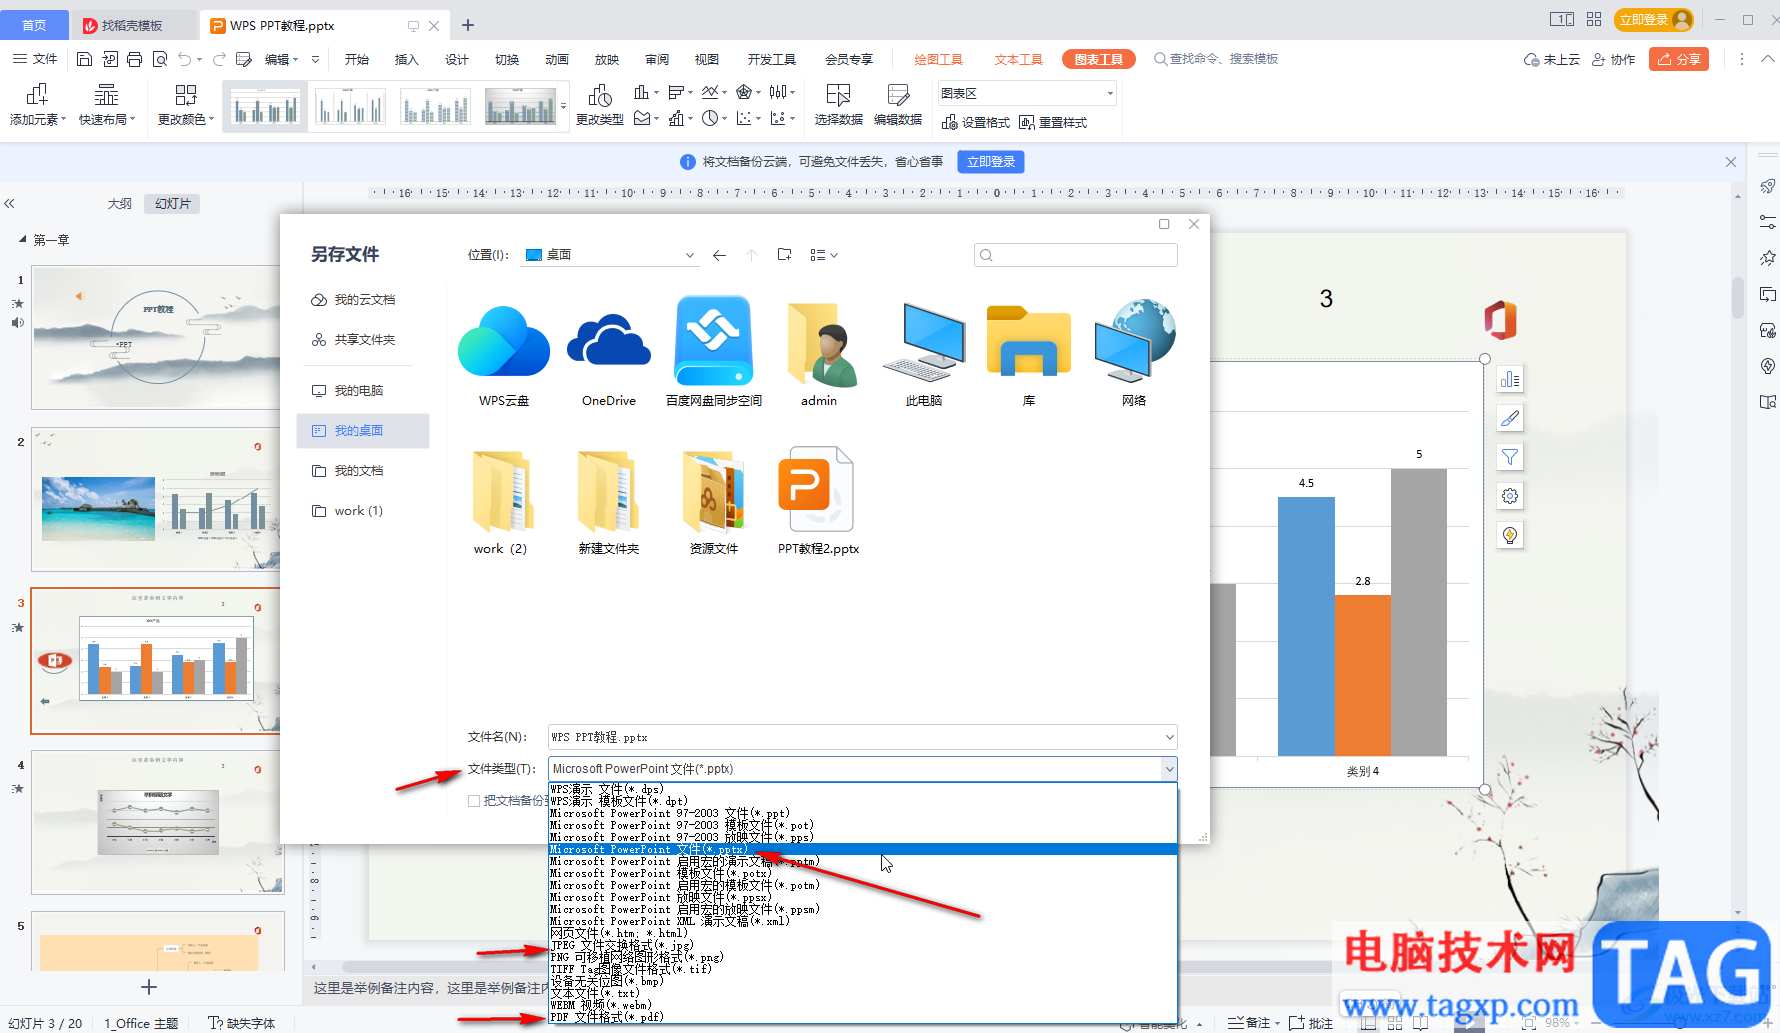Click the 更改颜色 change color icon
The width and height of the screenshot is (1780, 1033).
tap(186, 95)
